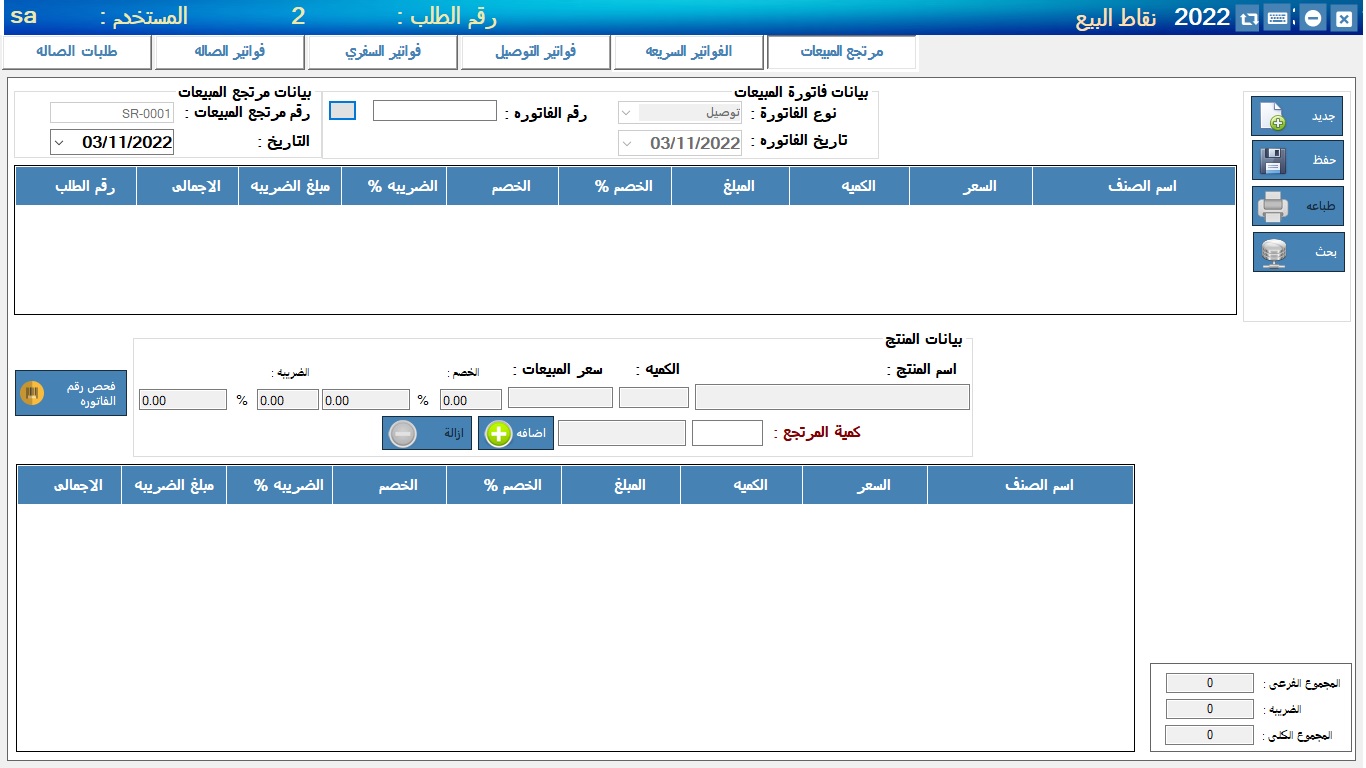Open the invoice date (تاريخ الفاتوره) picker
Screen dimensions: 1366x768
click(x=627, y=143)
